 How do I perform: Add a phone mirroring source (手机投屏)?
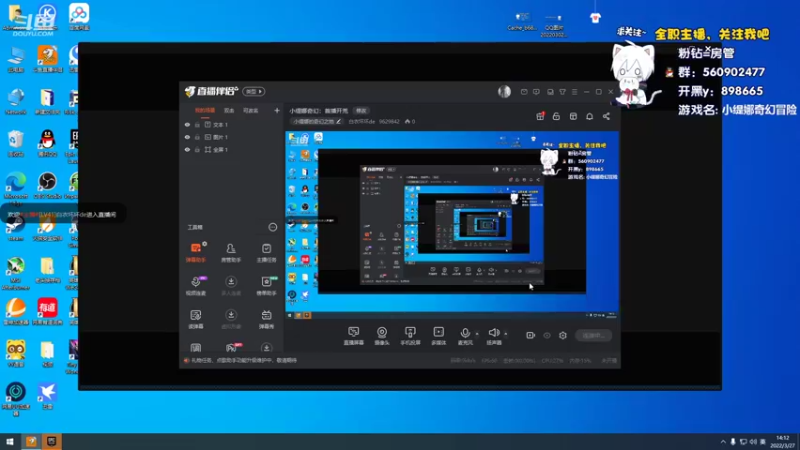(410, 336)
